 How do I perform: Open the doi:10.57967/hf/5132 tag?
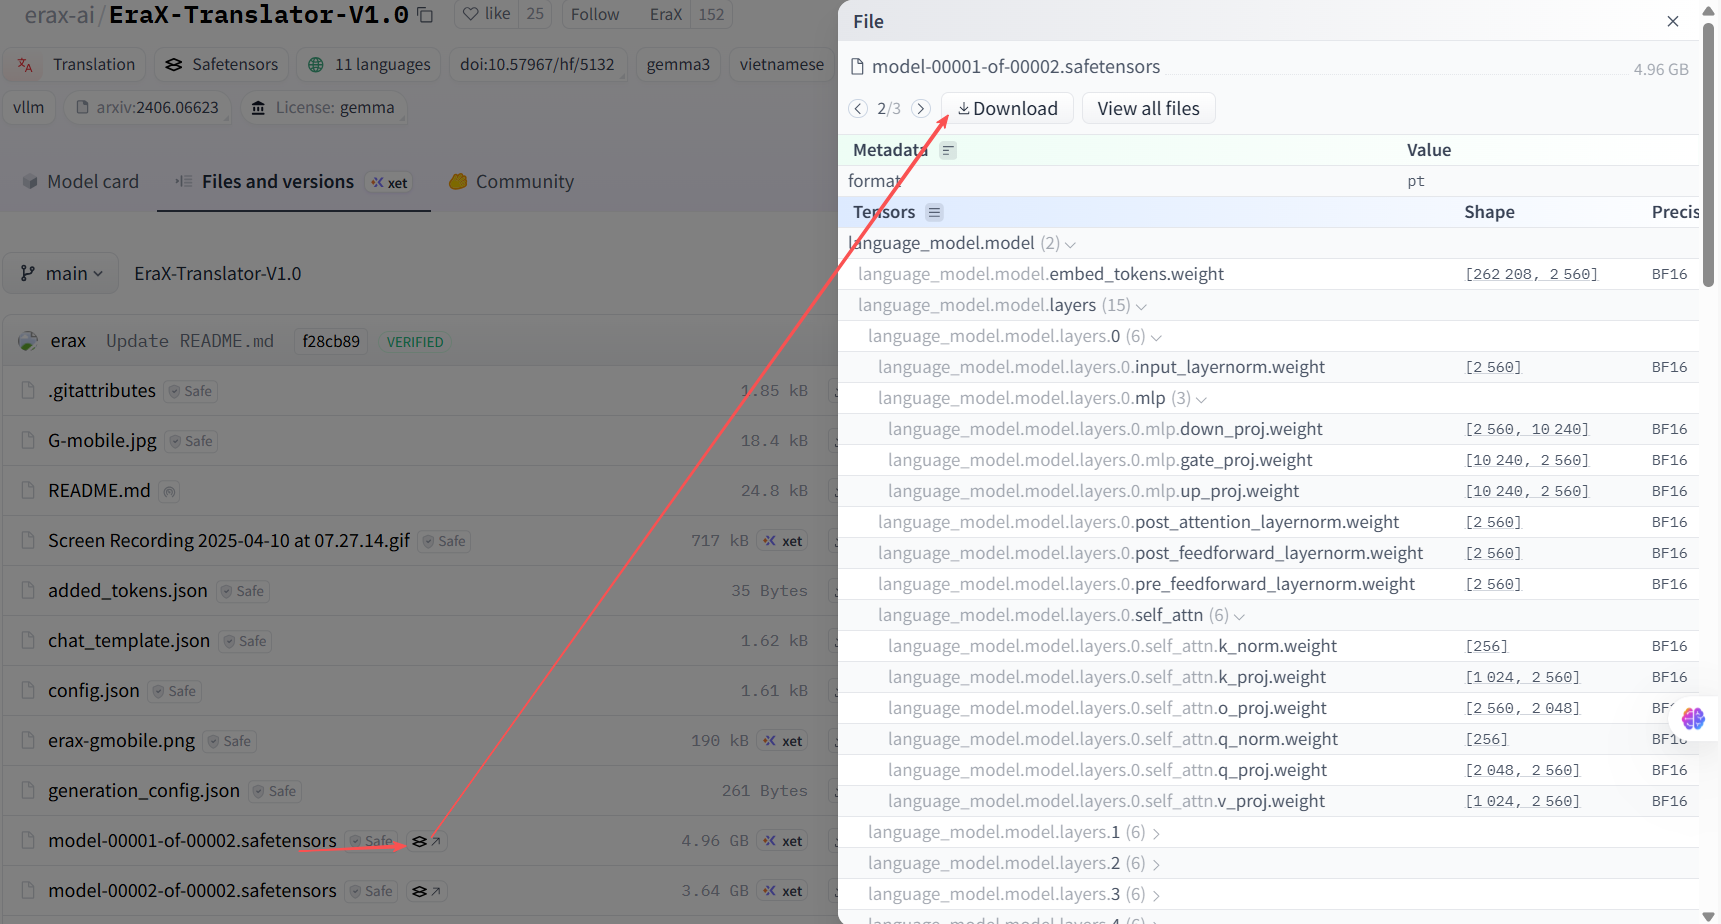[537, 65]
